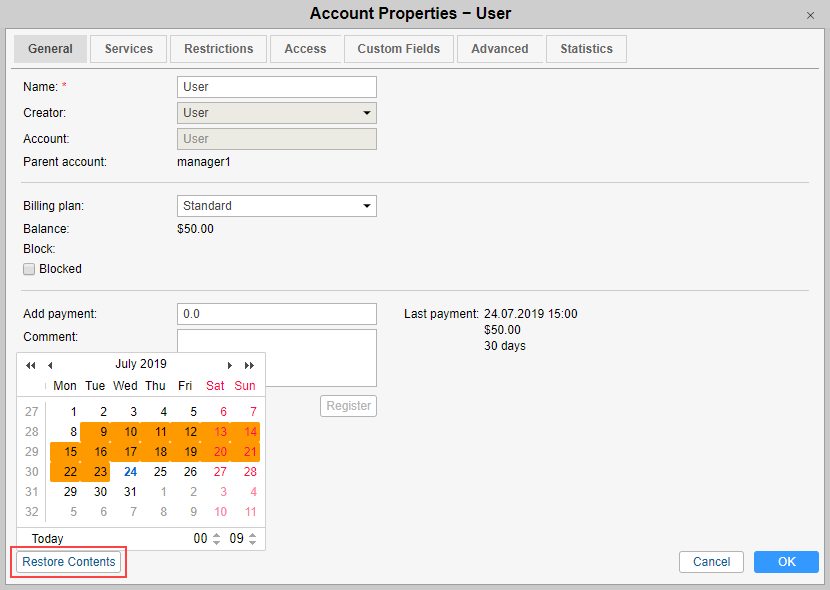The image size is (830, 590).
Task: Click the minutes stepper arrows
Action: pyautogui.click(x=252, y=539)
